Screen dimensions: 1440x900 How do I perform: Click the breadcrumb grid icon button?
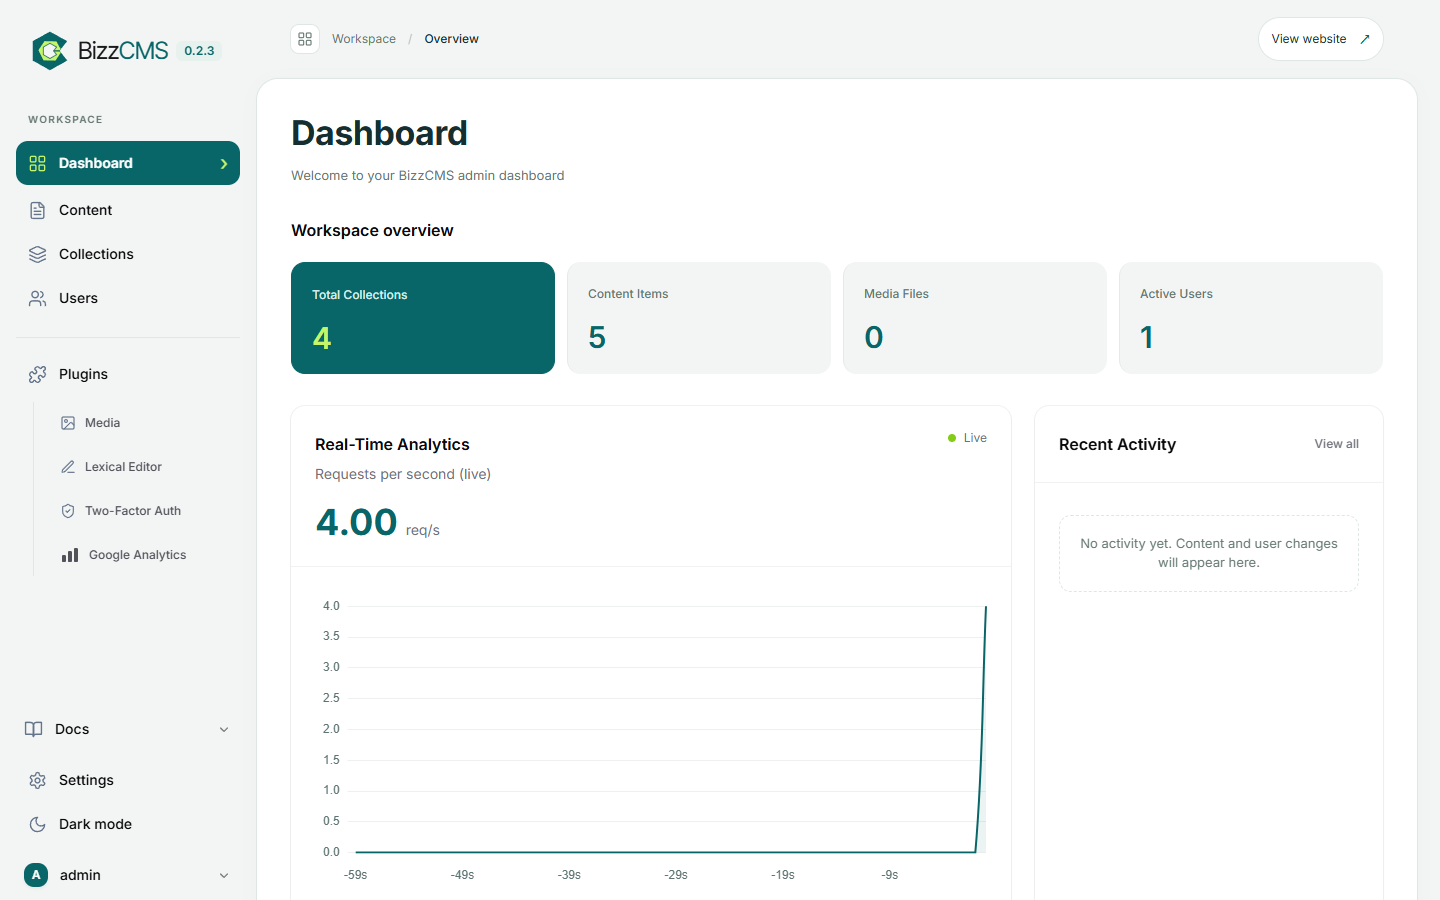pyautogui.click(x=305, y=39)
